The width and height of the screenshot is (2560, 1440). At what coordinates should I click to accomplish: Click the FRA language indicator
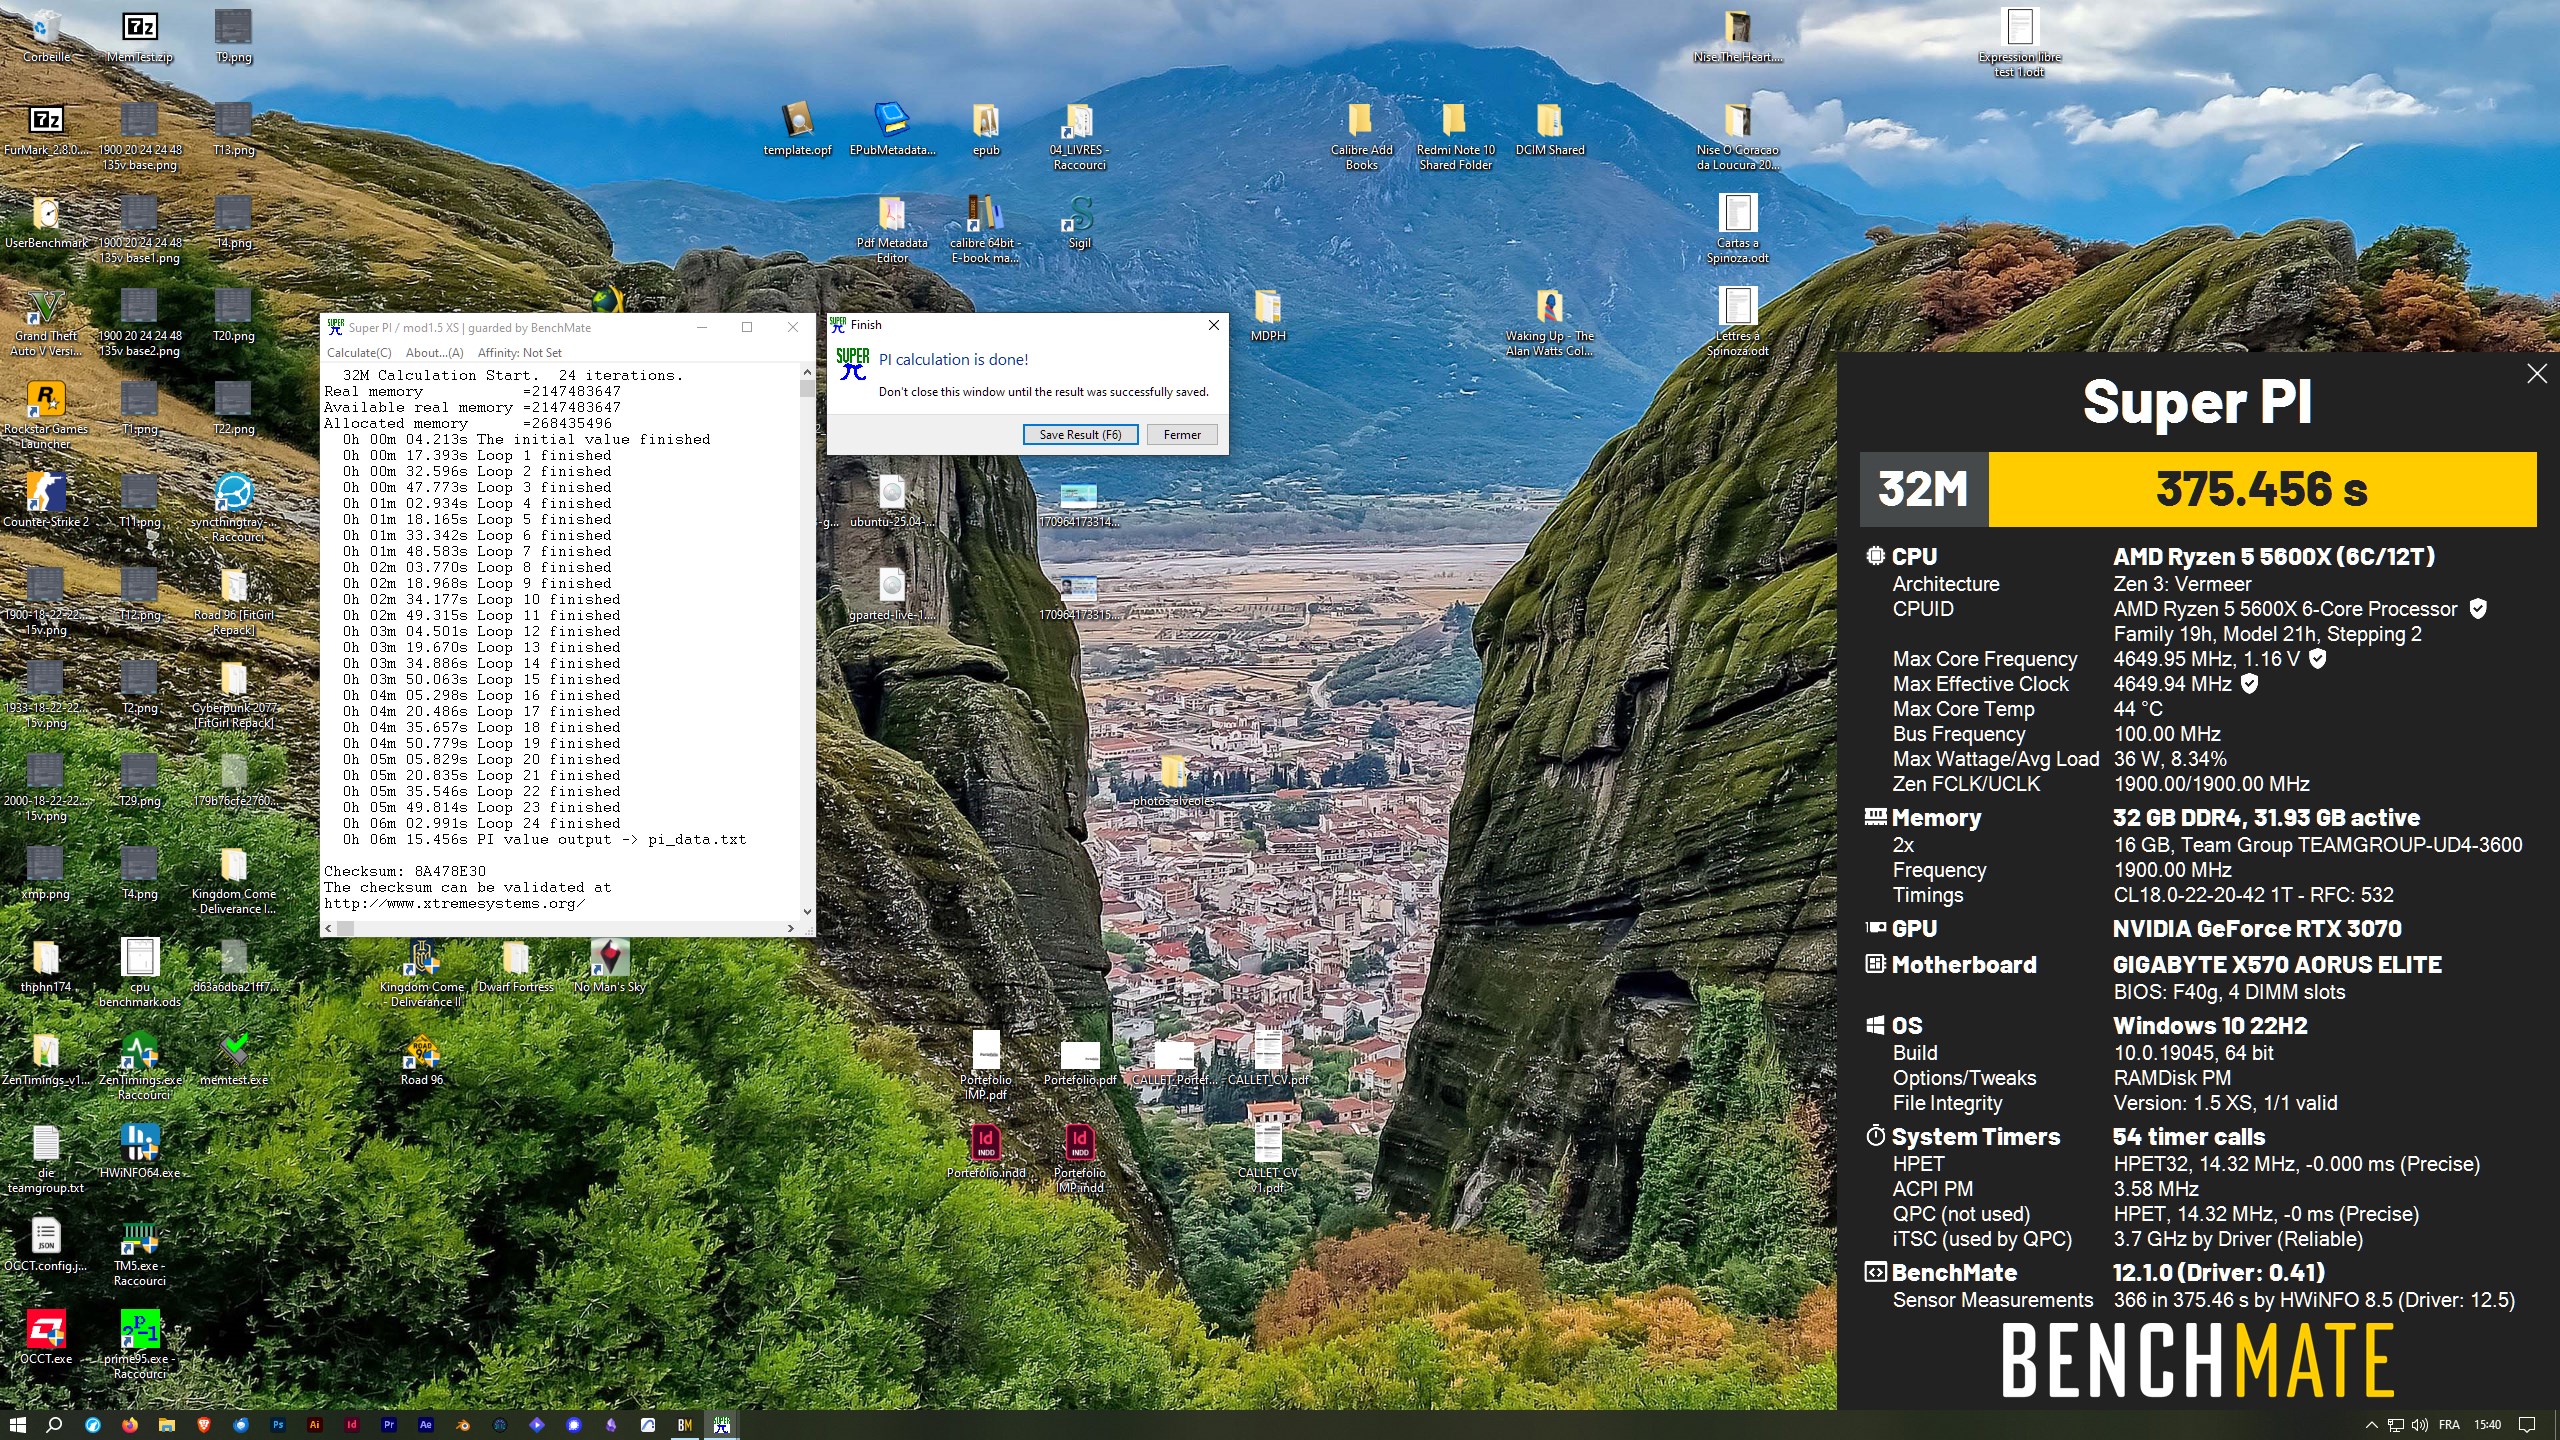coord(2449,1425)
